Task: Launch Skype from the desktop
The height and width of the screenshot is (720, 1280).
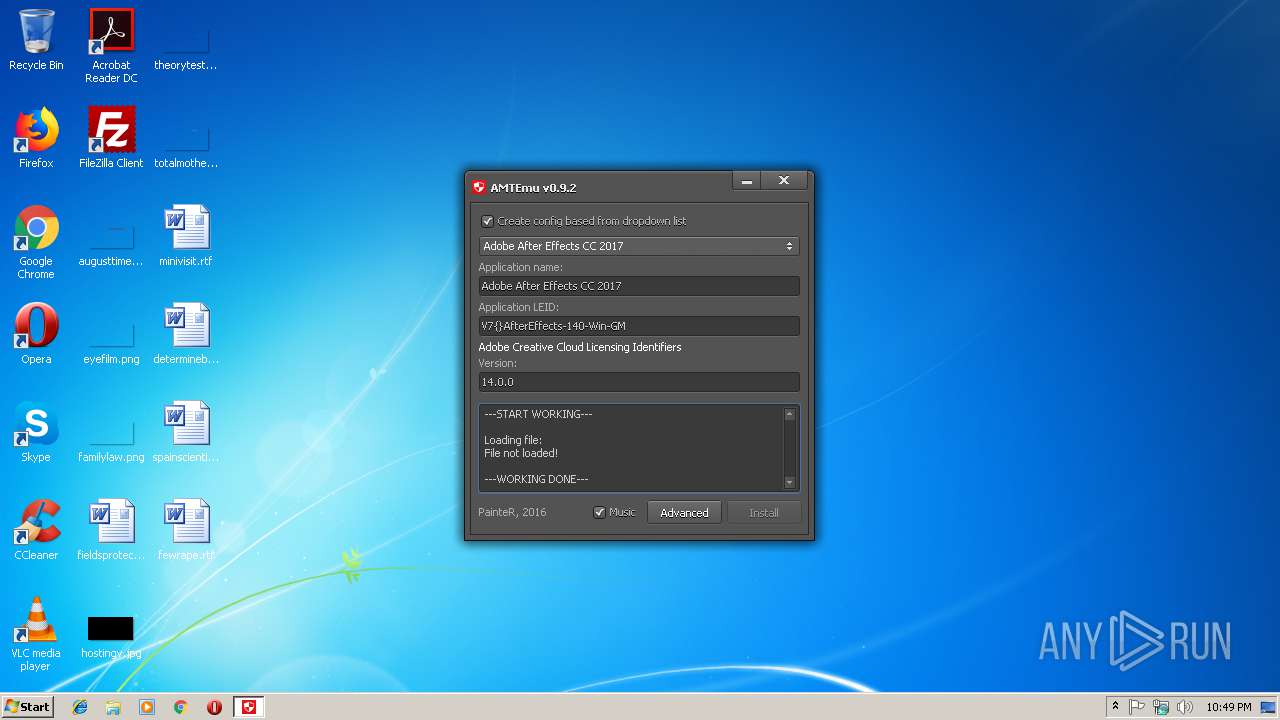Action: click(x=36, y=433)
